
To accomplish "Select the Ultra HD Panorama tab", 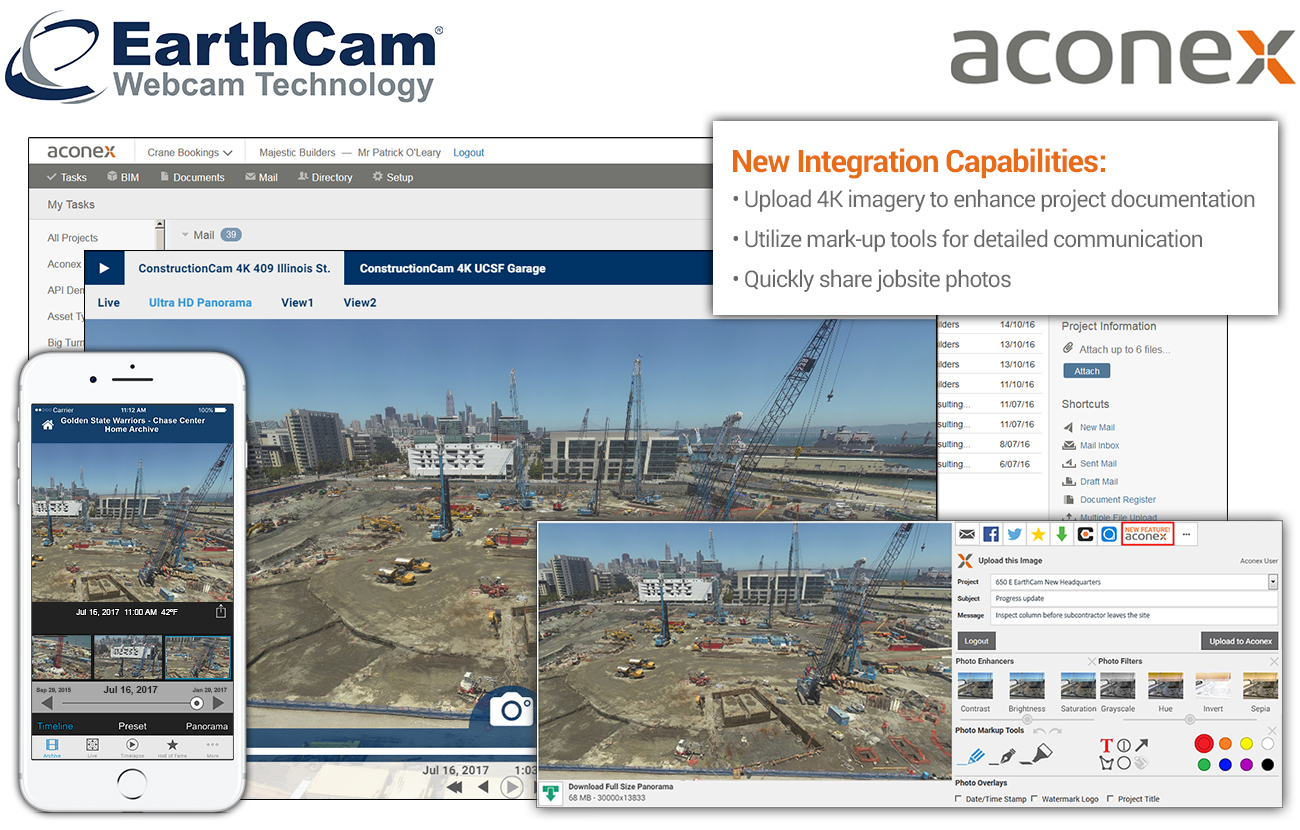I will (x=200, y=302).
